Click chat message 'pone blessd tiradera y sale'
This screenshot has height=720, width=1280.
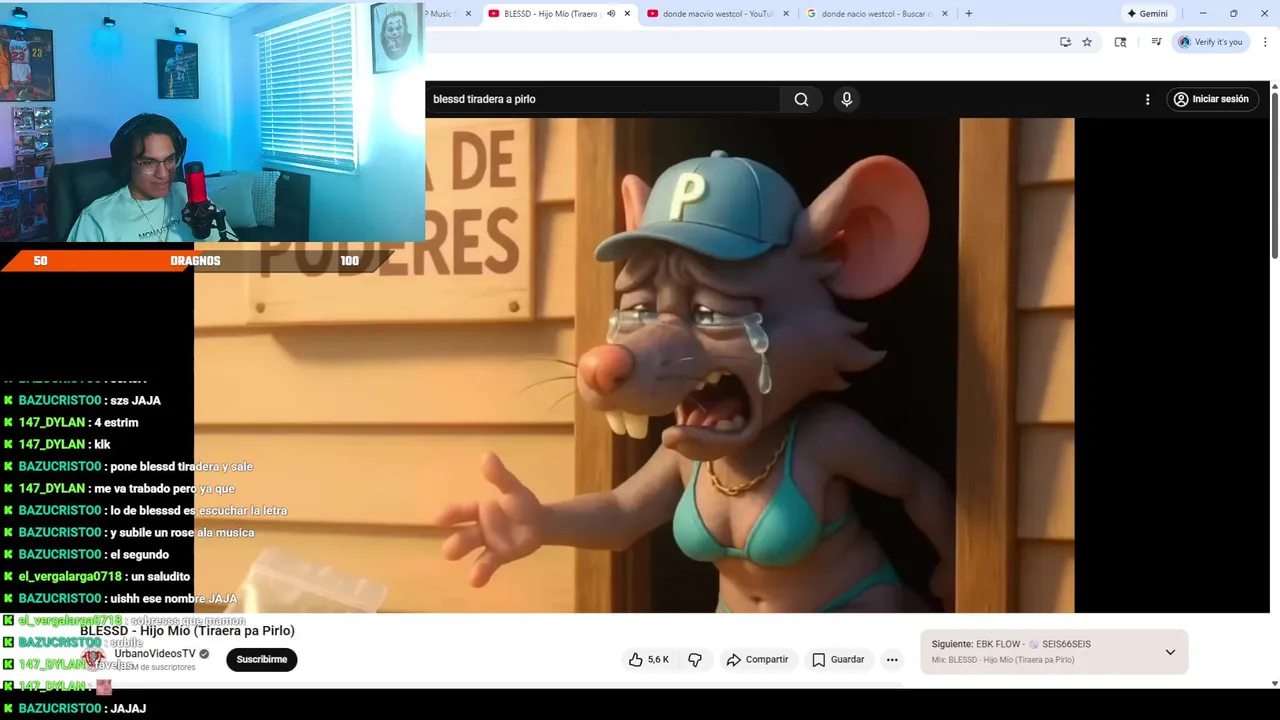(181, 466)
